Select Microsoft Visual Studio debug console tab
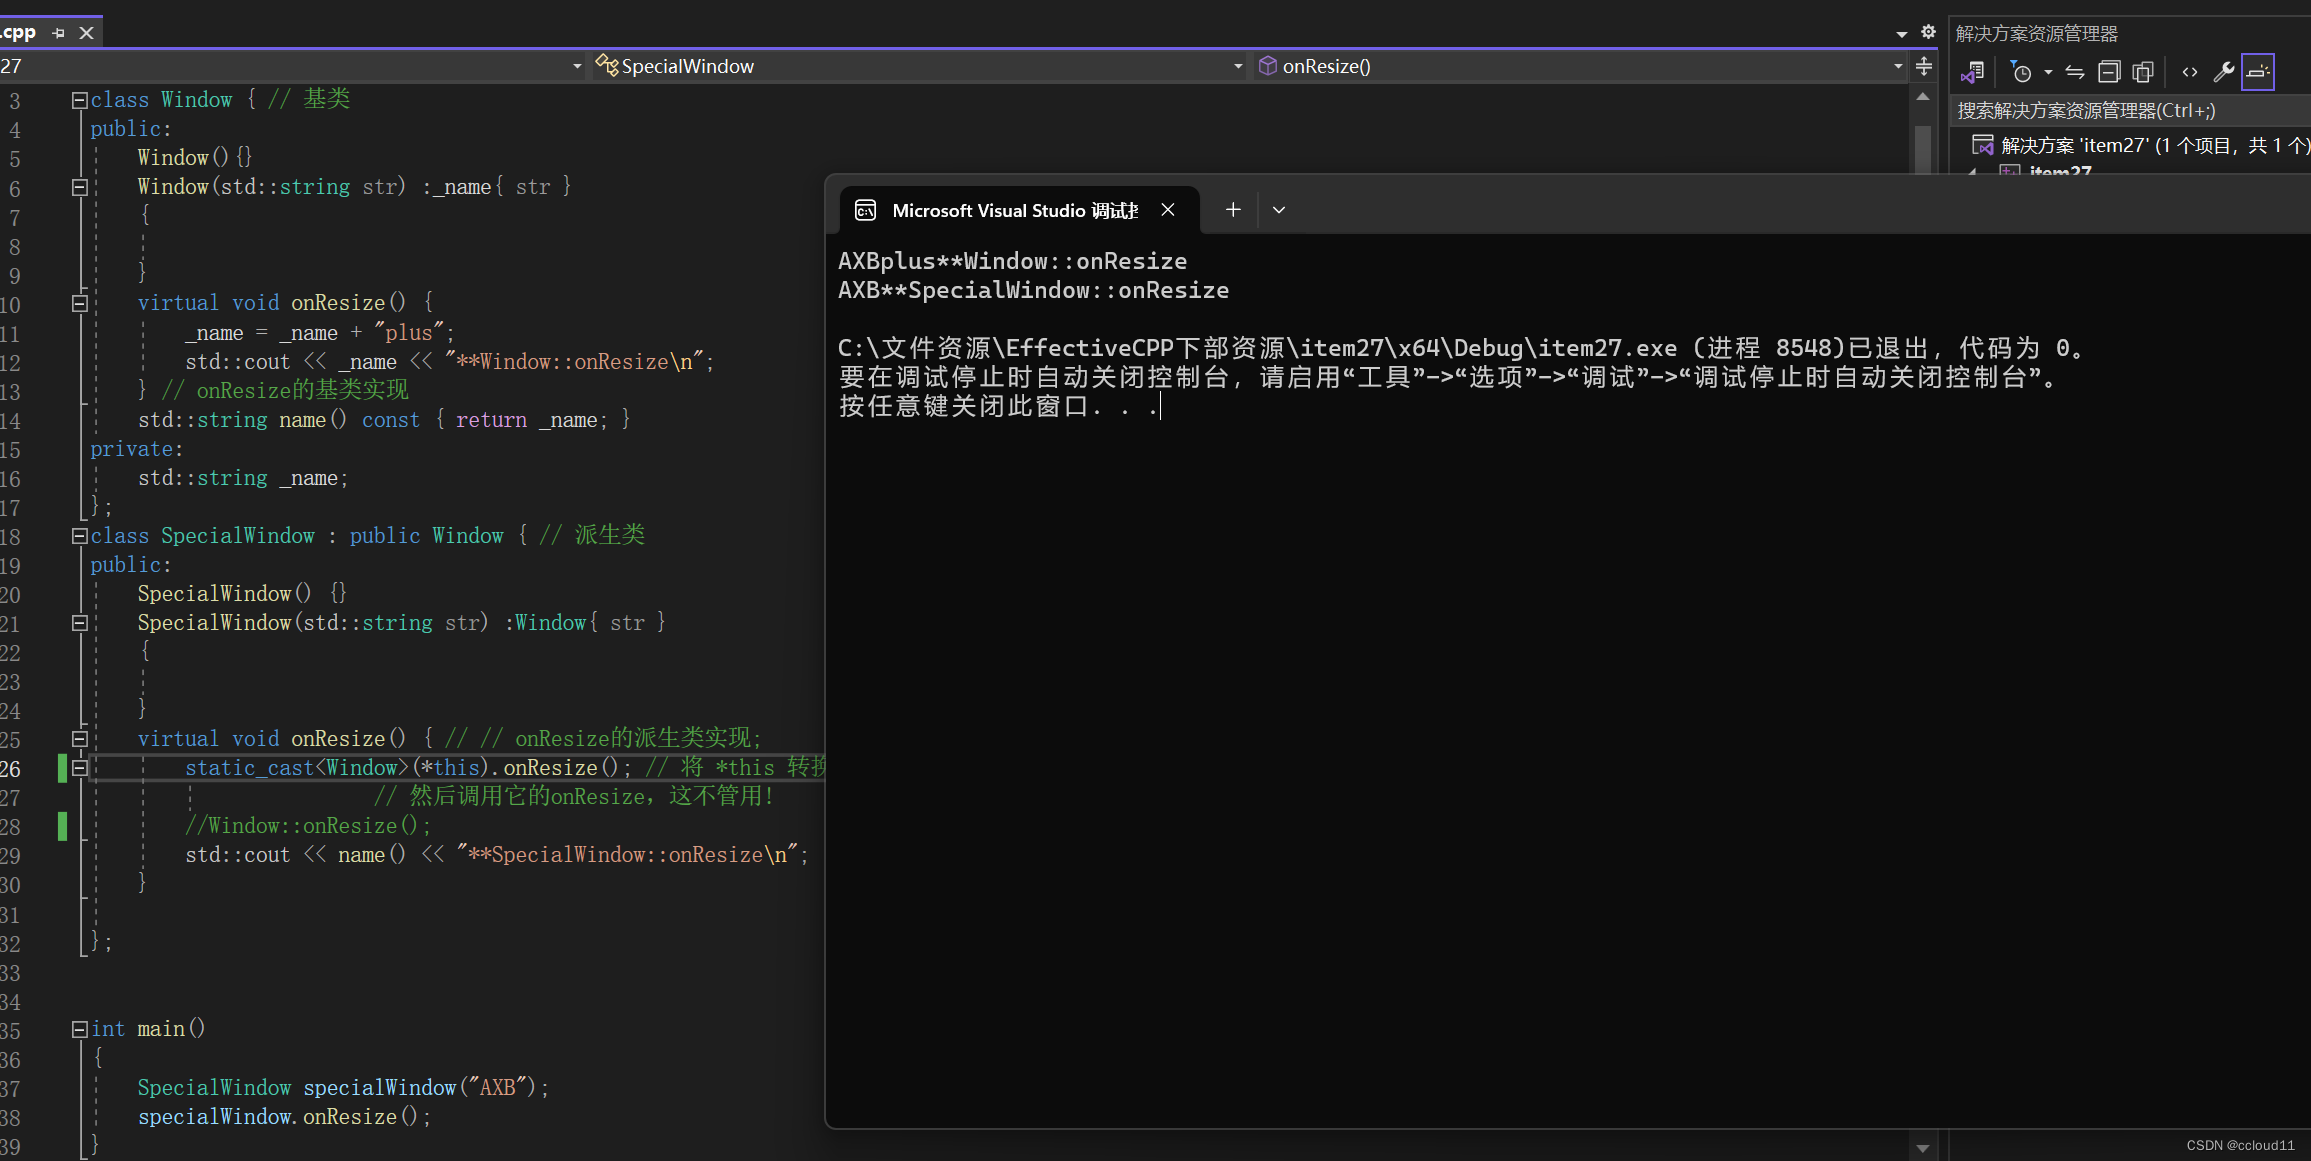 1015,210
